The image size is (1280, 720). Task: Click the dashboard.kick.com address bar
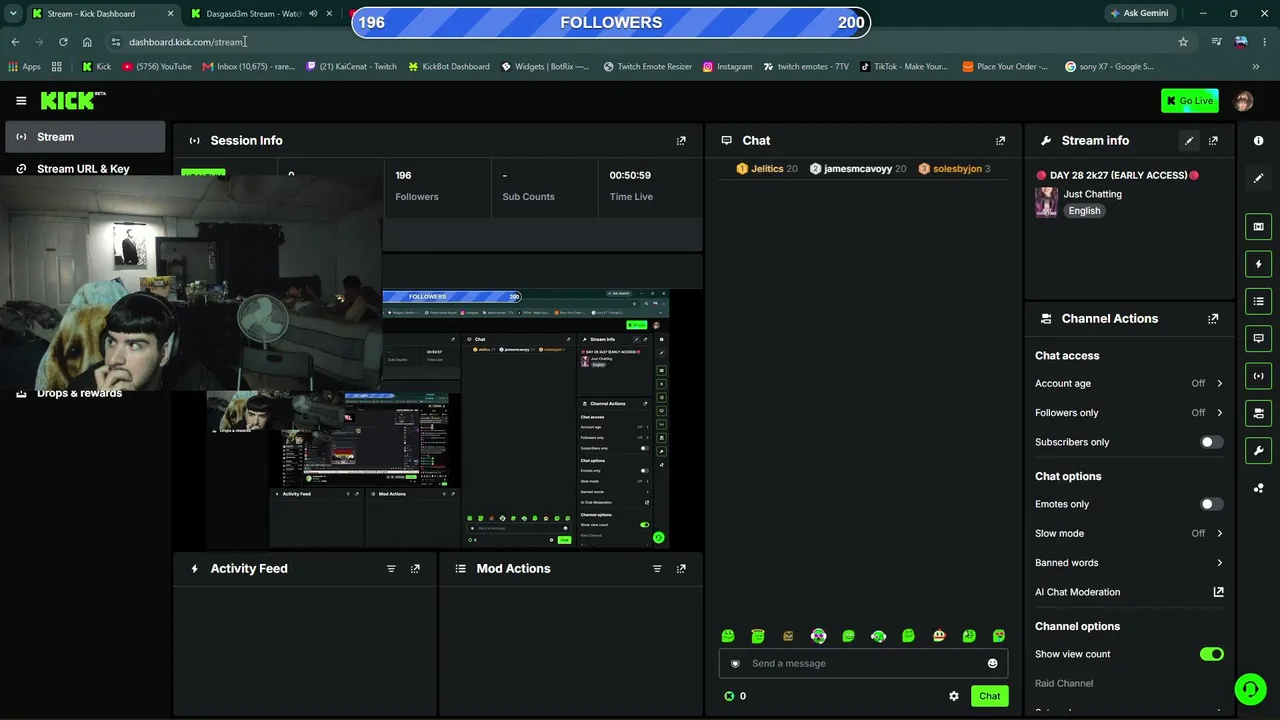pyautogui.click(x=640, y=42)
